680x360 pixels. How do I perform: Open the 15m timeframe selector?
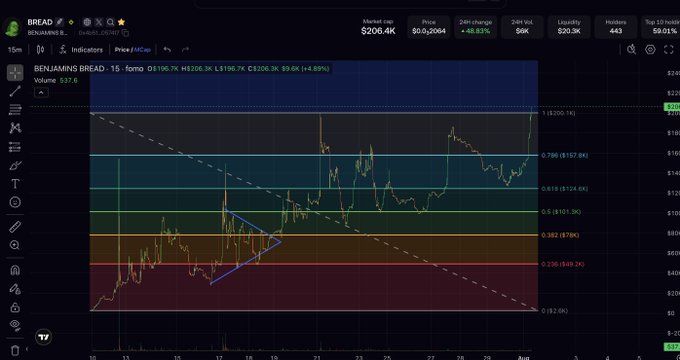[x=15, y=50]
